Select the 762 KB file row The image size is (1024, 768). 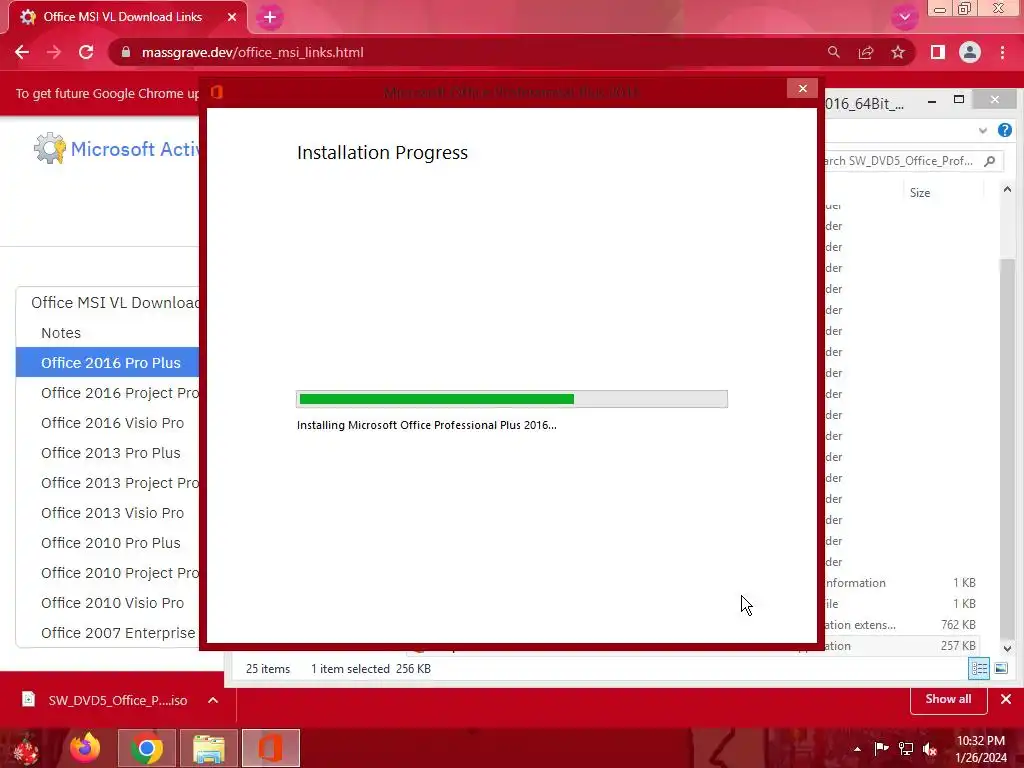point(901,625)
